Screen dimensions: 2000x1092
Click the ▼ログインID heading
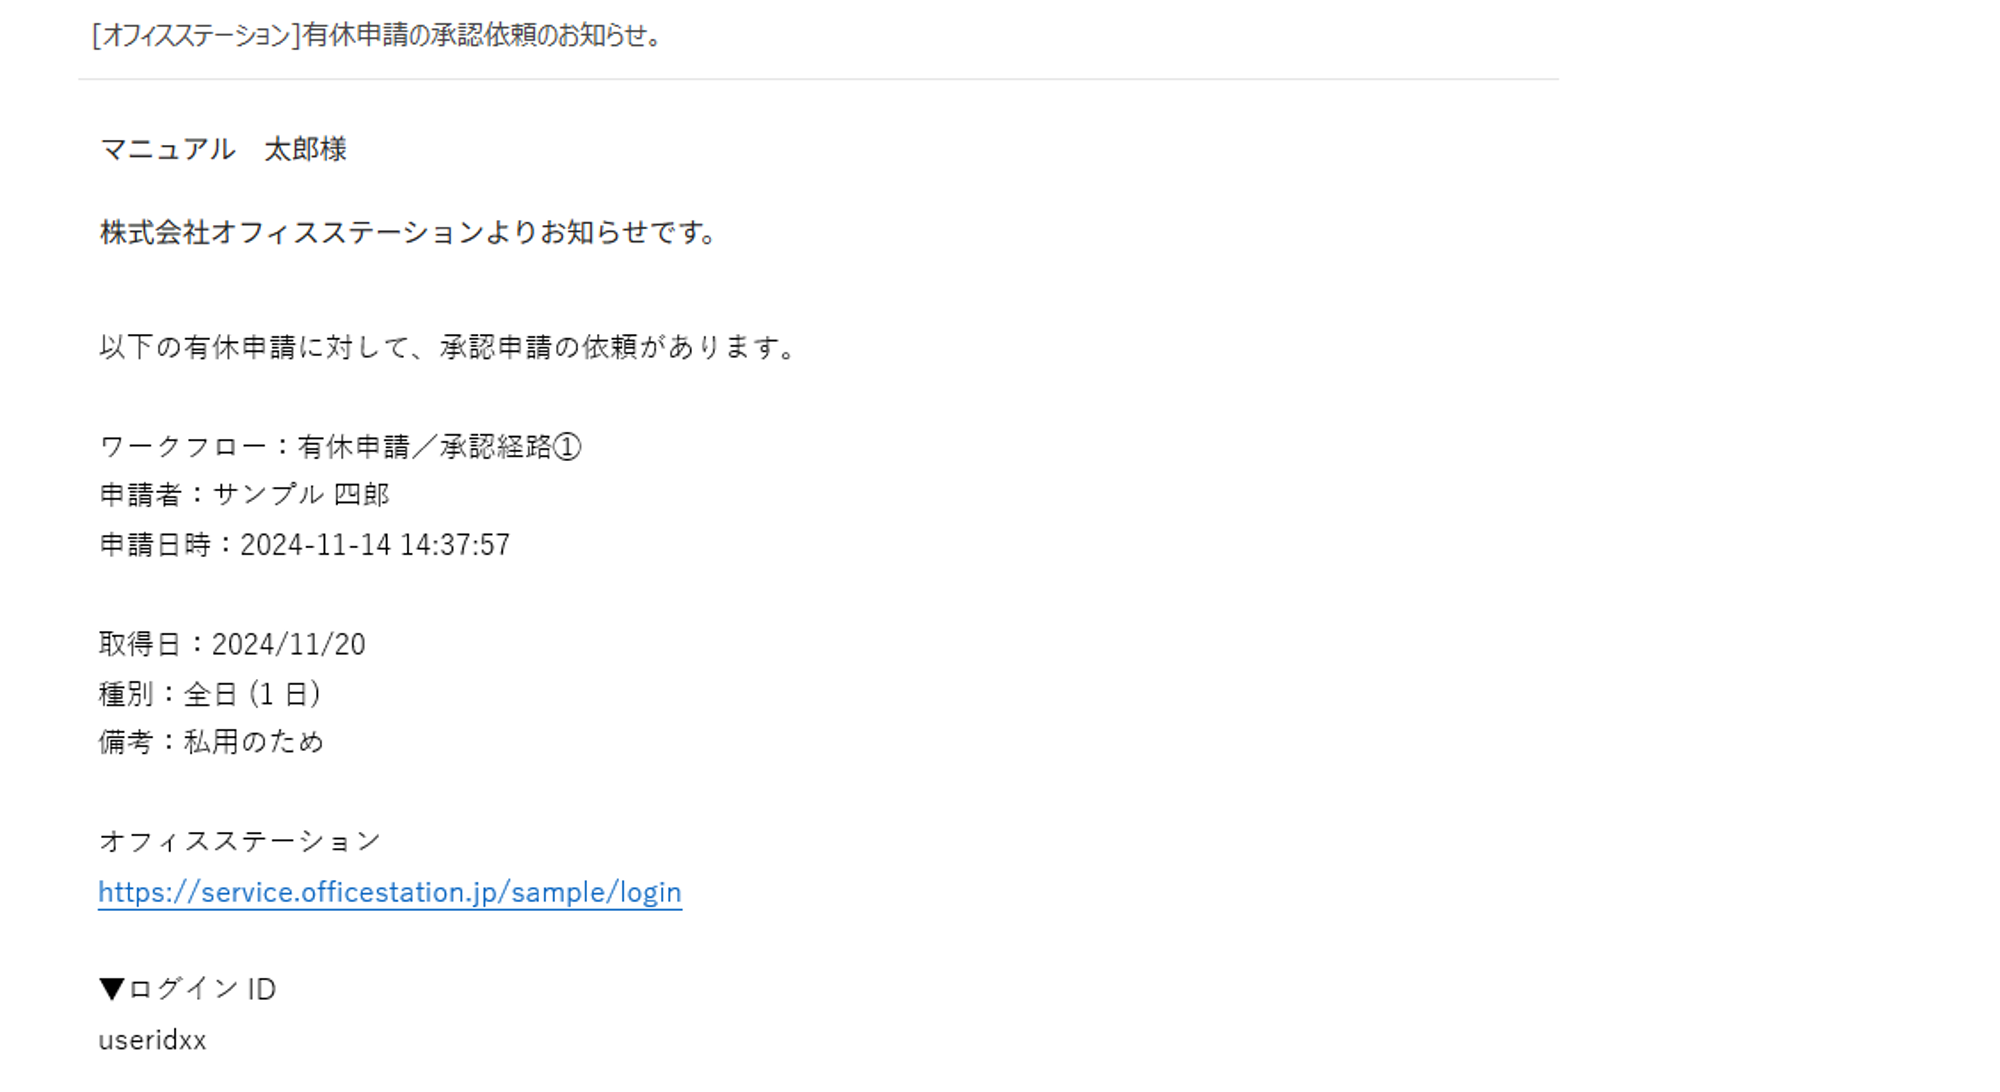point(187,989)
